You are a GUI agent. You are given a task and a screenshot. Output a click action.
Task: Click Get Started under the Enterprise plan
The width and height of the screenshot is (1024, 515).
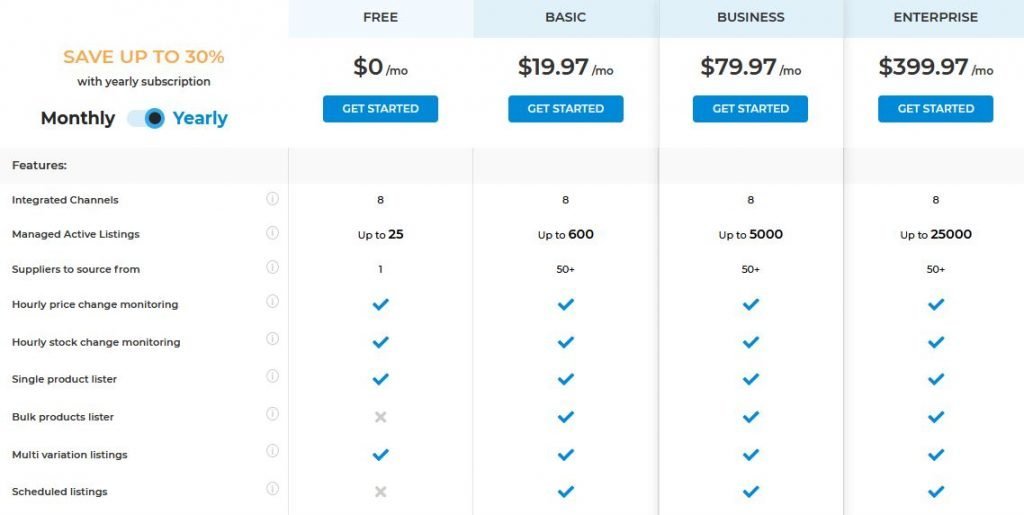click(935, 109)
